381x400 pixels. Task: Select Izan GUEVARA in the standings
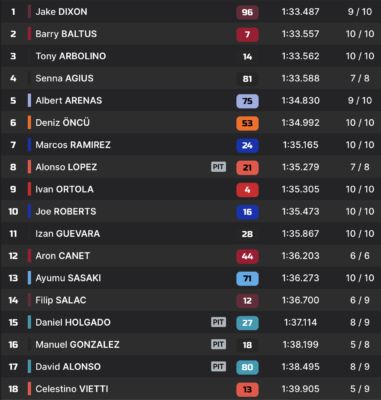[x=68, y=234]
